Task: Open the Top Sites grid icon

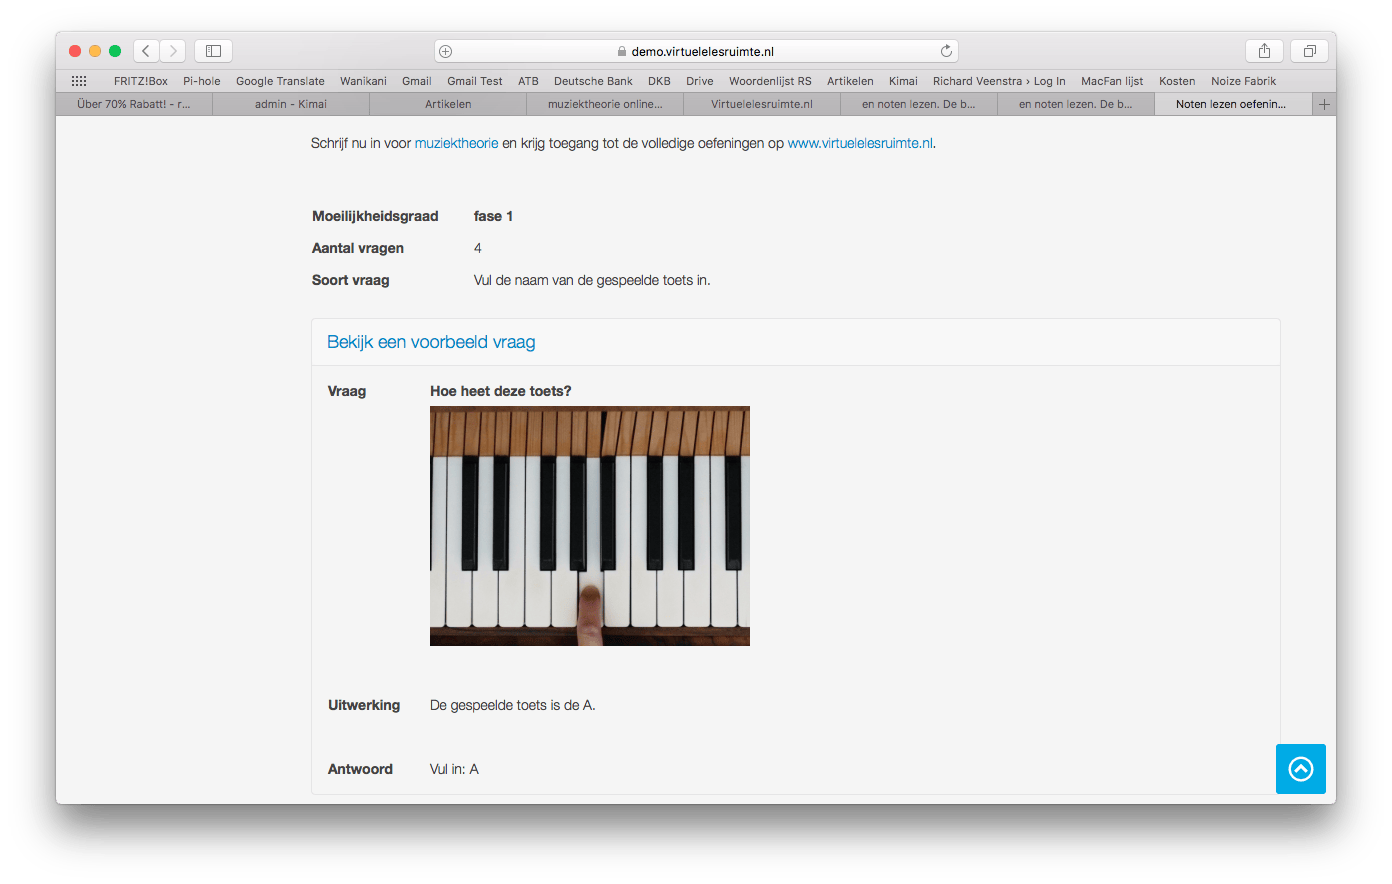Action: pyautogui.click(x=79, y=81)
